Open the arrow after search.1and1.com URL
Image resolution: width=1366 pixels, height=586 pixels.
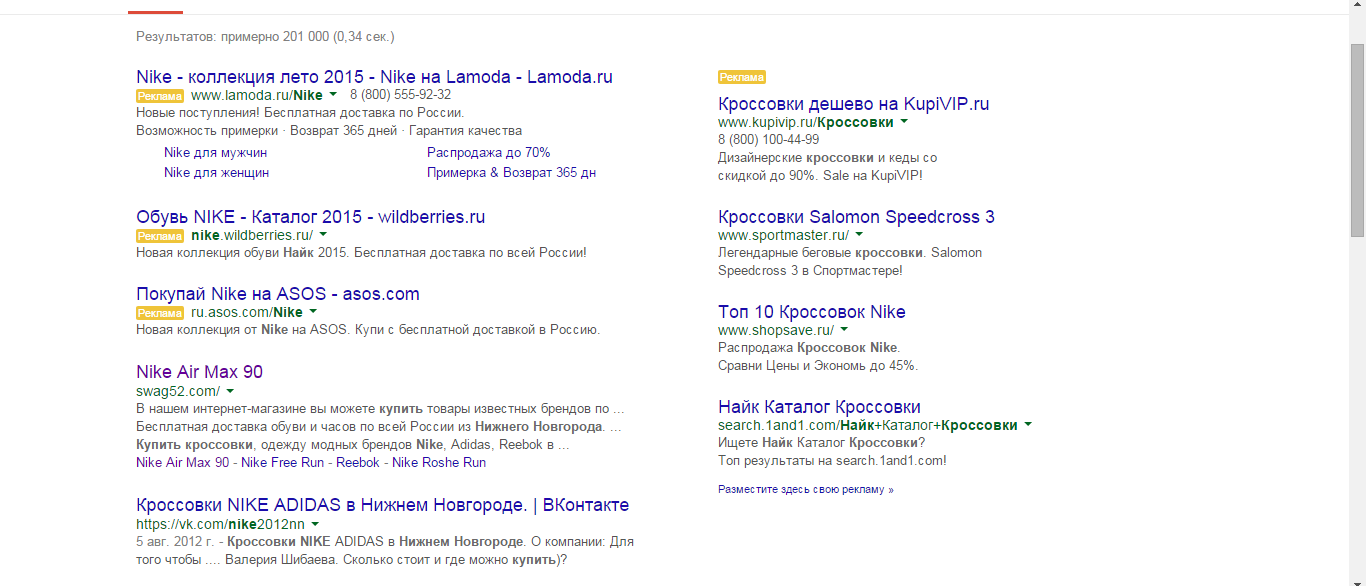click(1028, 425)
